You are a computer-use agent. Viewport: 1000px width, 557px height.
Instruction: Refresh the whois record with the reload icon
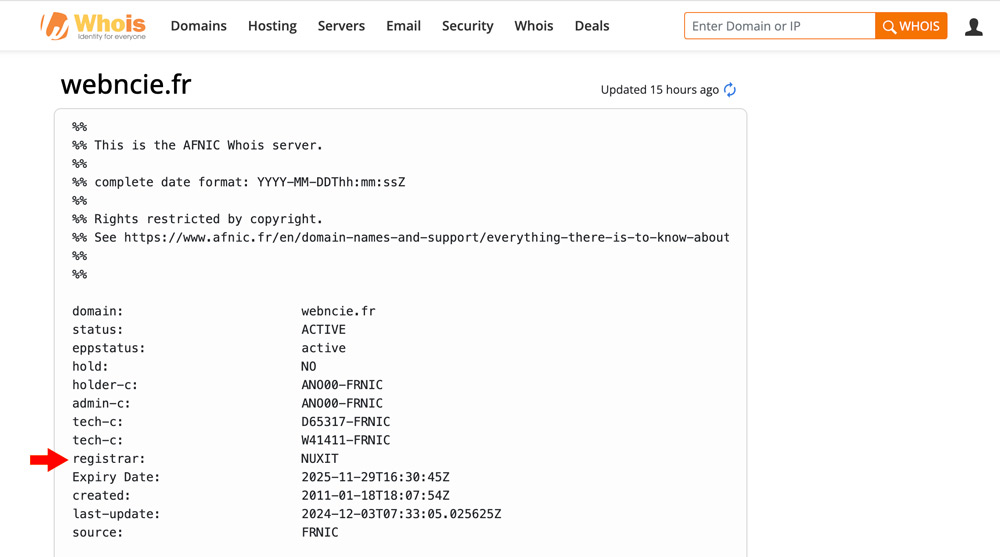[x=730, y=90]
